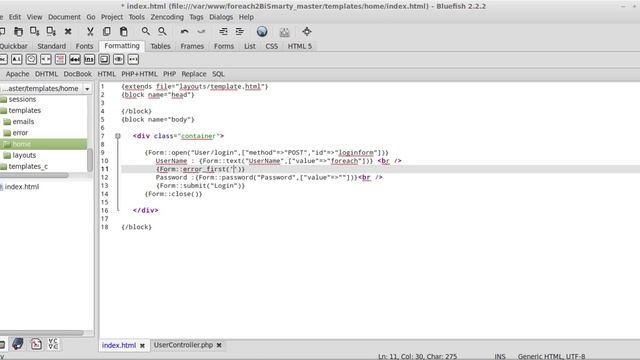Image resolution: width=640 pixels, height=360 pixels.
Task: Open the Help menu
Action: coord(246,17)
